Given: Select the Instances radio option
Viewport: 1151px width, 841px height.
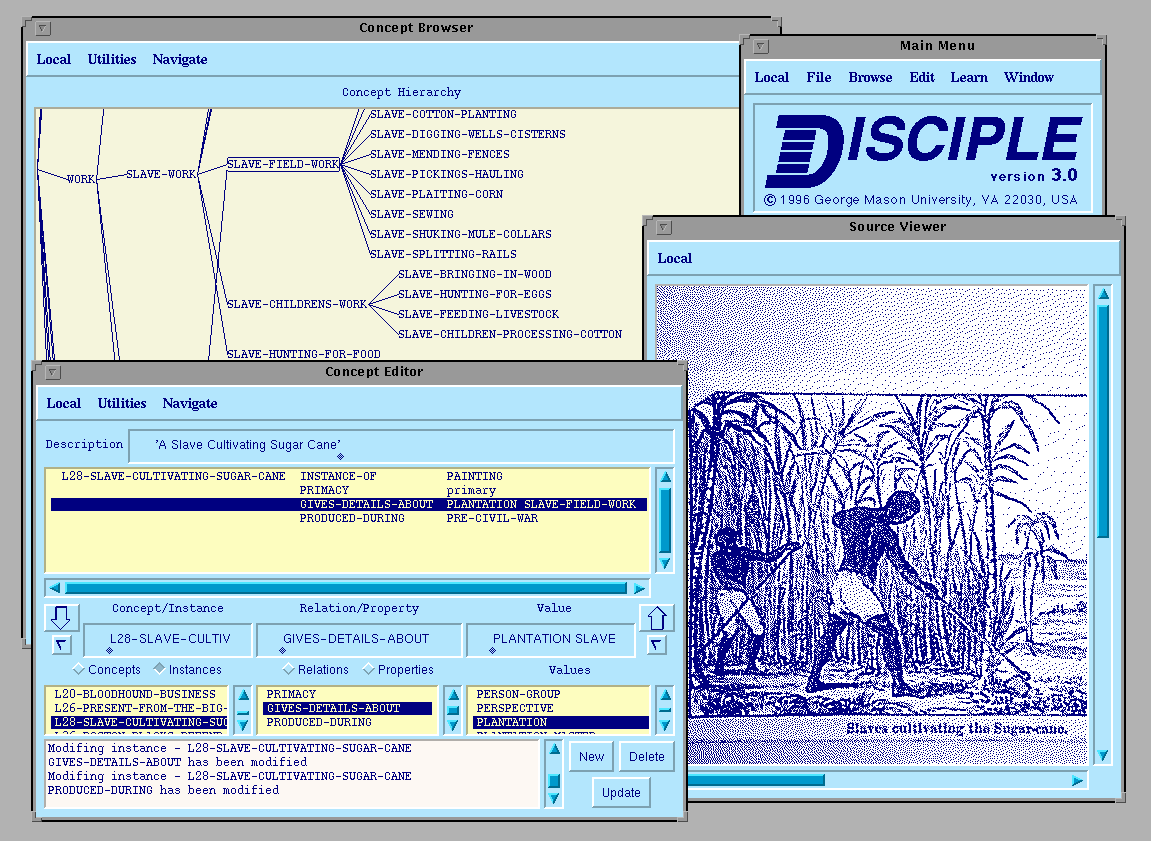Looking at the screenshot, I should pyautogui.click(x=159, y=669).
